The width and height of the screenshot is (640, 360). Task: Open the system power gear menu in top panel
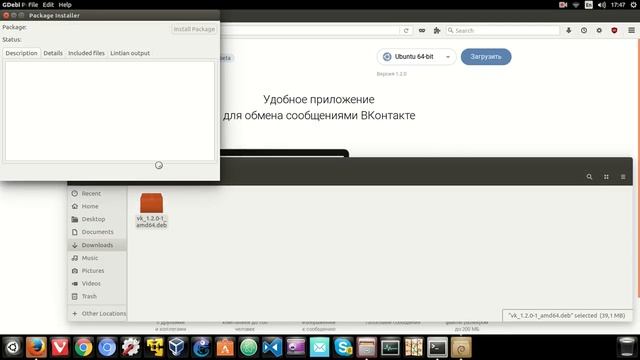[x=633, y=5]
